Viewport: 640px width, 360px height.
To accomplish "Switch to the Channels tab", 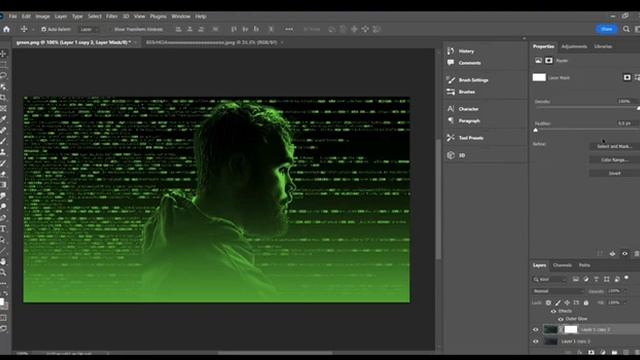I will [x=562, y=265].
